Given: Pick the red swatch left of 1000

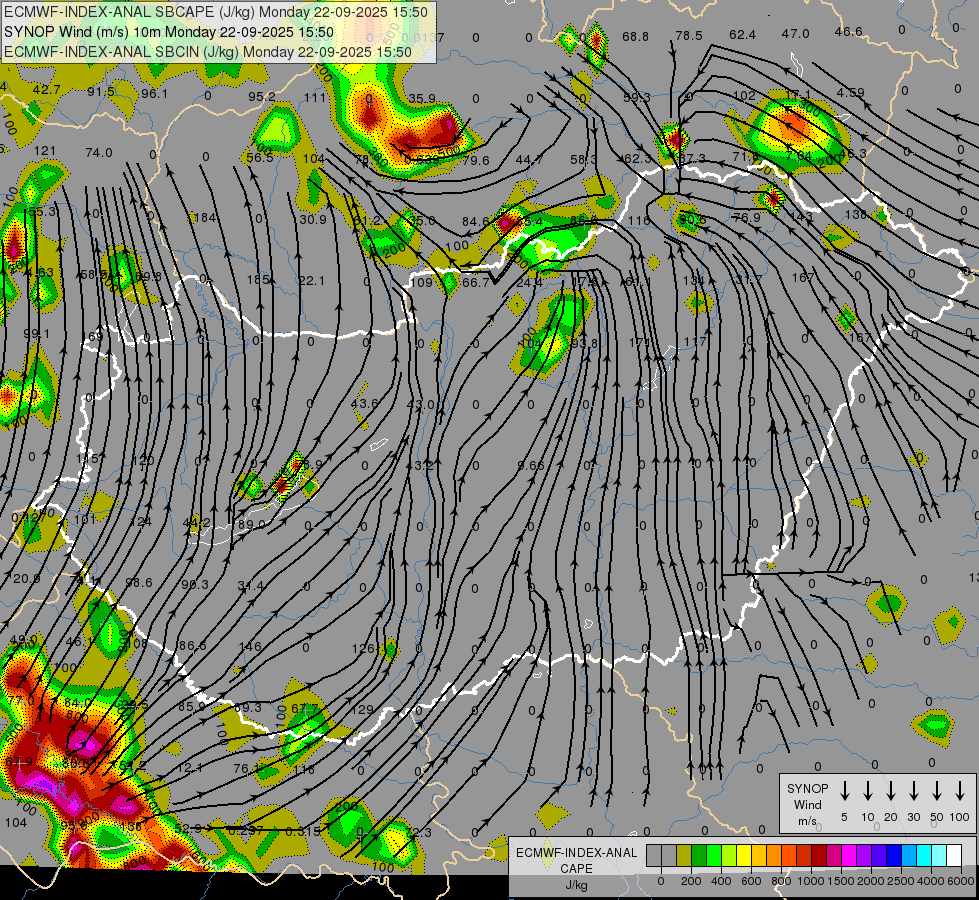Looking at the screenshot, I should [x=804, y=855].
